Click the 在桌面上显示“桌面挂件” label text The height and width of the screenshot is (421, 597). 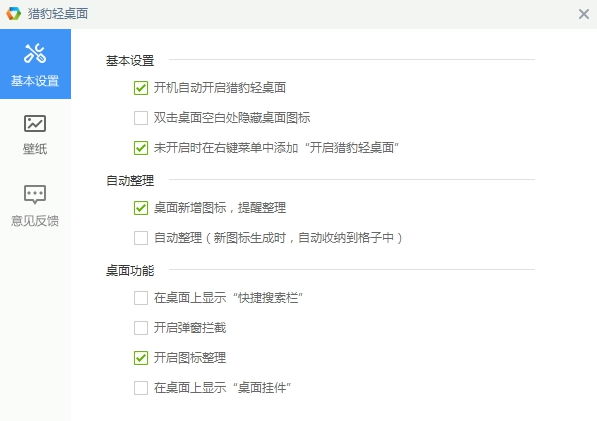tap(222, 388)
